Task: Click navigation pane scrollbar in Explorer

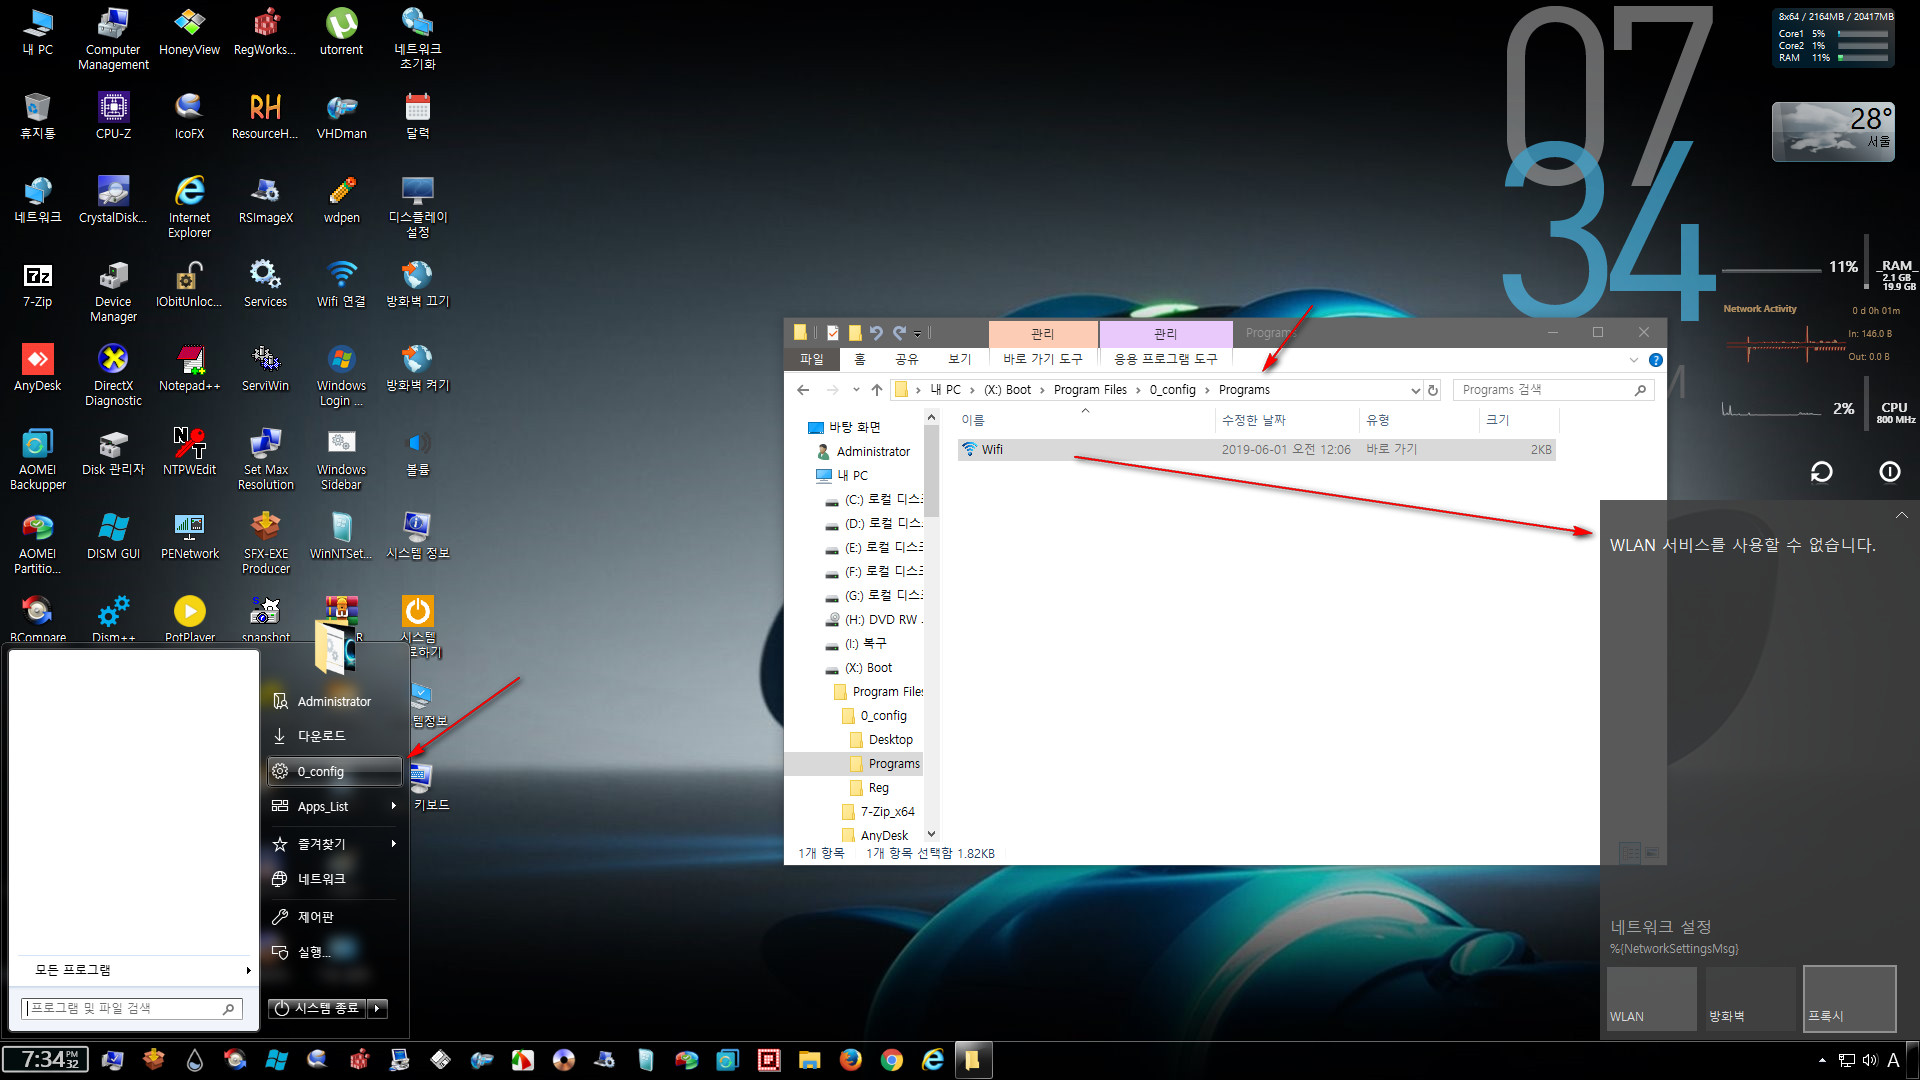Action: tap(931, 470)
